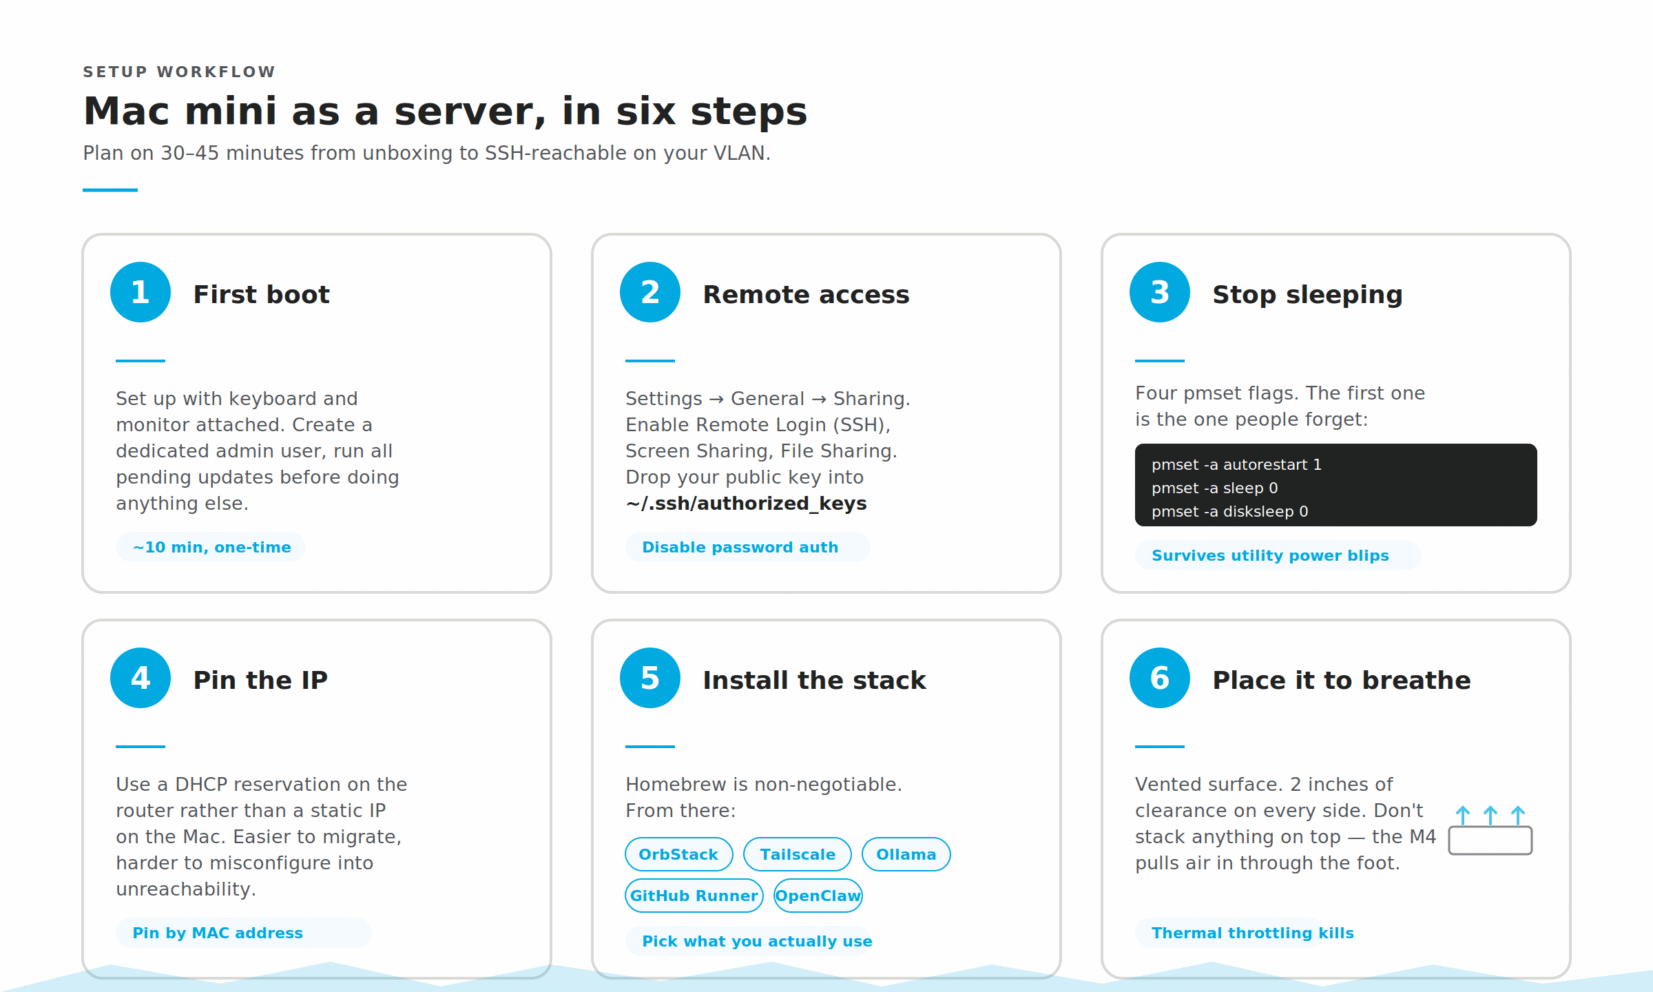Select the Ollama pill
Viewport: 1653px width, 992px height.
pyautogui.click(x=906, y=854)
